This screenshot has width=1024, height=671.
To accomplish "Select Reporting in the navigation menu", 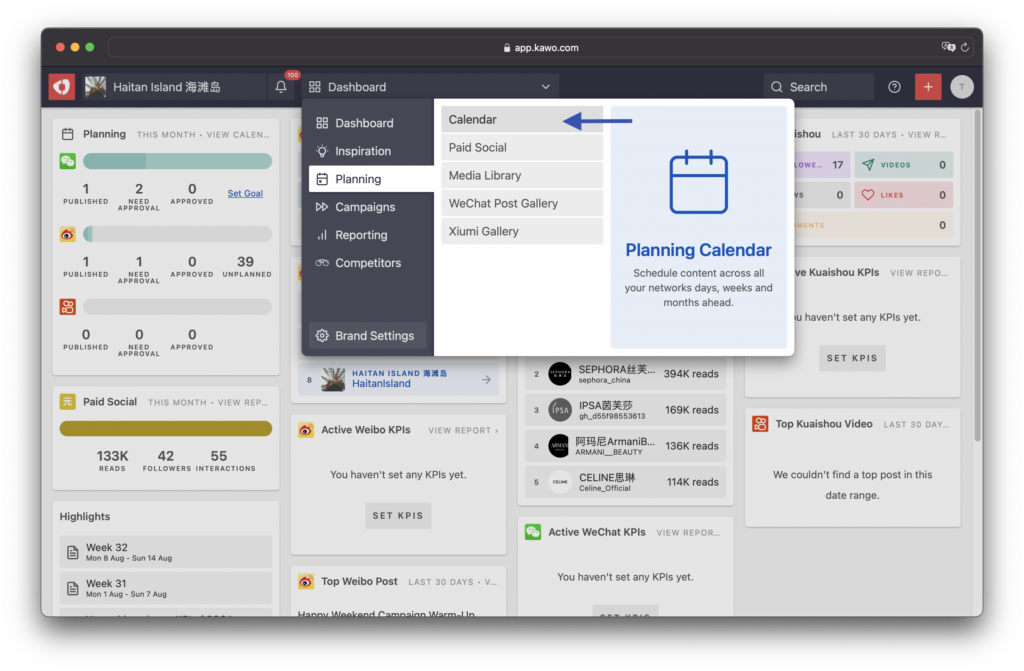I will coord(368,235).
